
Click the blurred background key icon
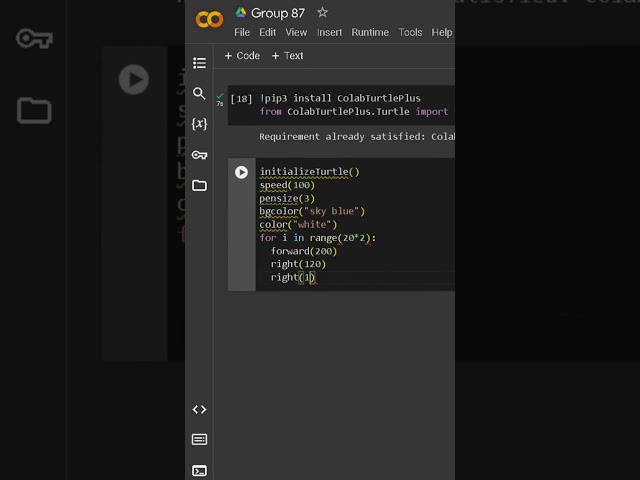[x=34, y=38]
